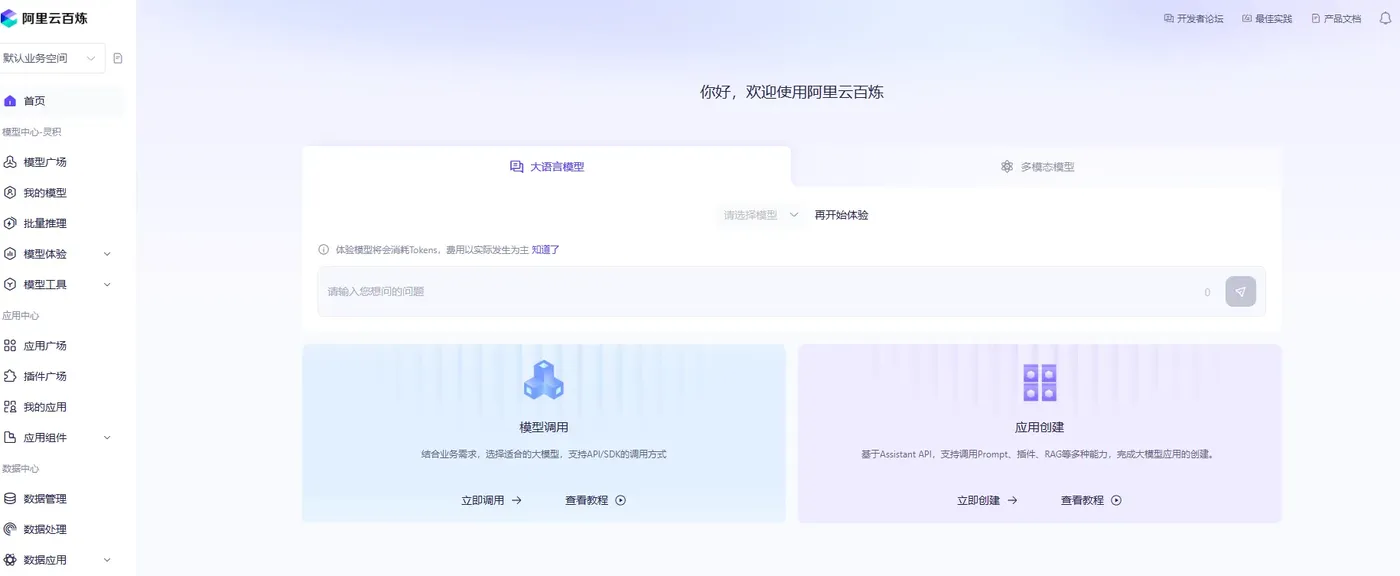Open the 最佳实践 link
The width and height of the screenshot is (1400, 576).
(x=1267, y=18)
